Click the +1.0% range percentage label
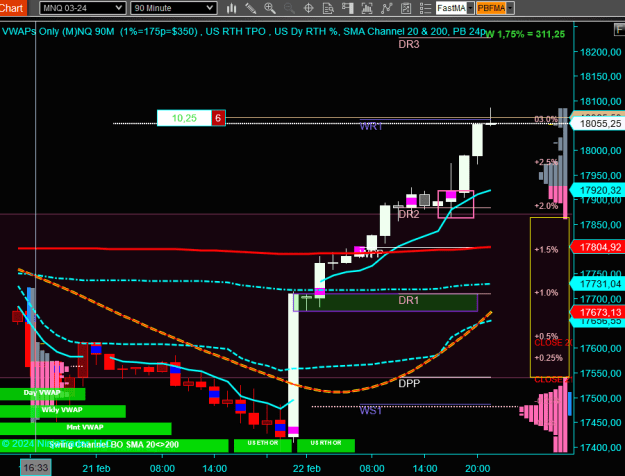The height and width of the screenshot is (476, 625). (546, 293)
